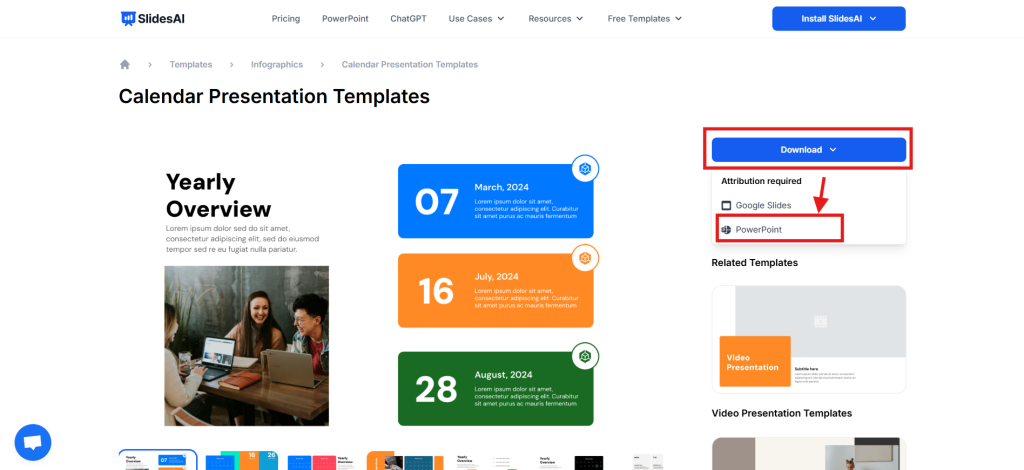Open the Download dropdown button
The width and height of the screenshot is (1024, 470).
[x=808, y=149]
